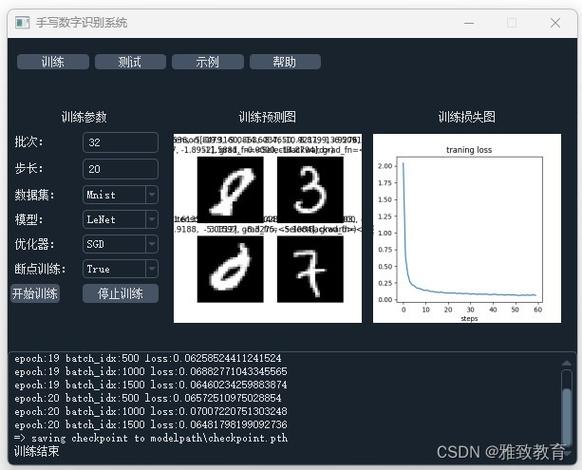The height and width of the screenshot is (470, 582).
Task: Close the 手写数字识别系统 window
Action: click(555, 23)
